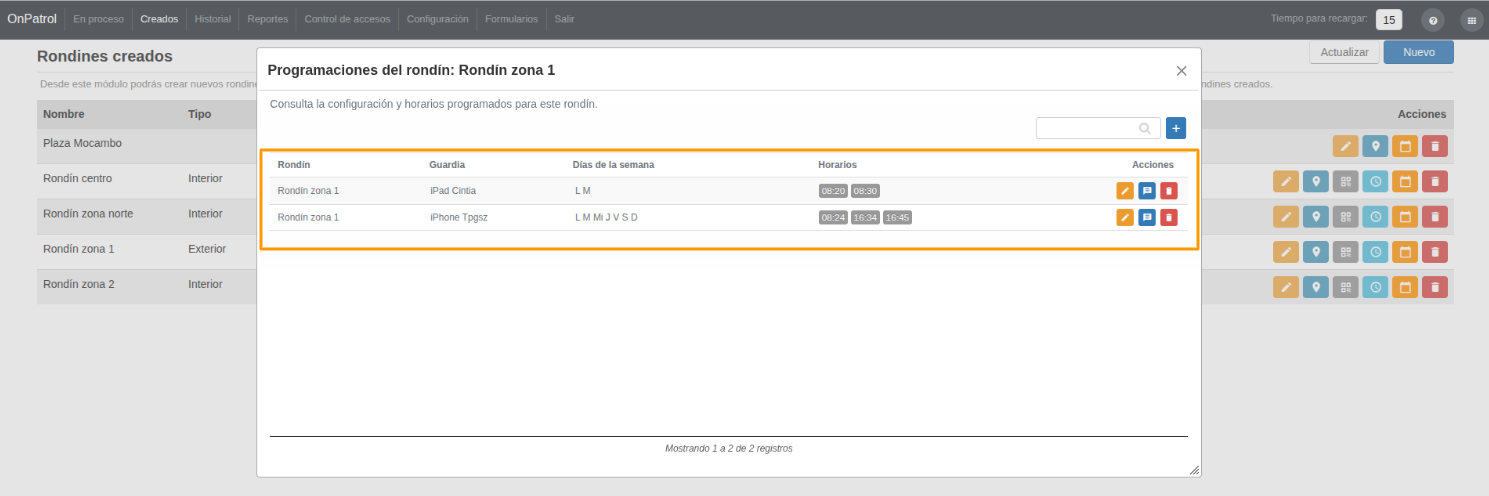Image resolution: width=1489 pixels, height=496 pixels.
Task: Open clock icon for background Rondín zona 1
Action: coord(1376,251)
